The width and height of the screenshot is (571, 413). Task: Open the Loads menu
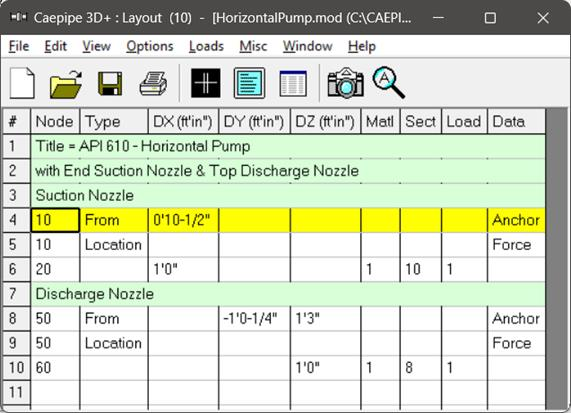coord(206,46)
